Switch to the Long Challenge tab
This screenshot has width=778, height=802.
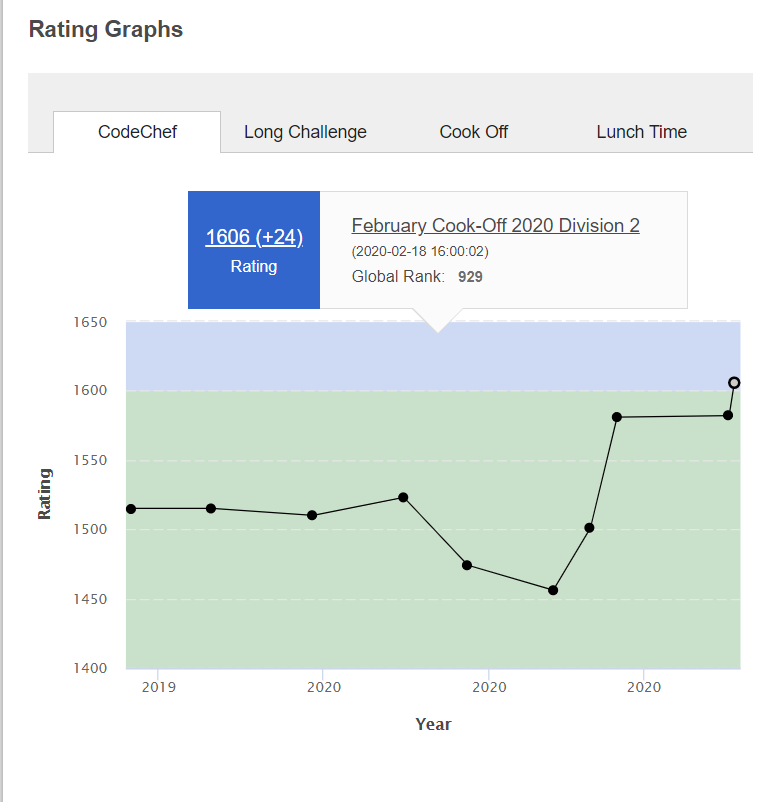[305, 132]
